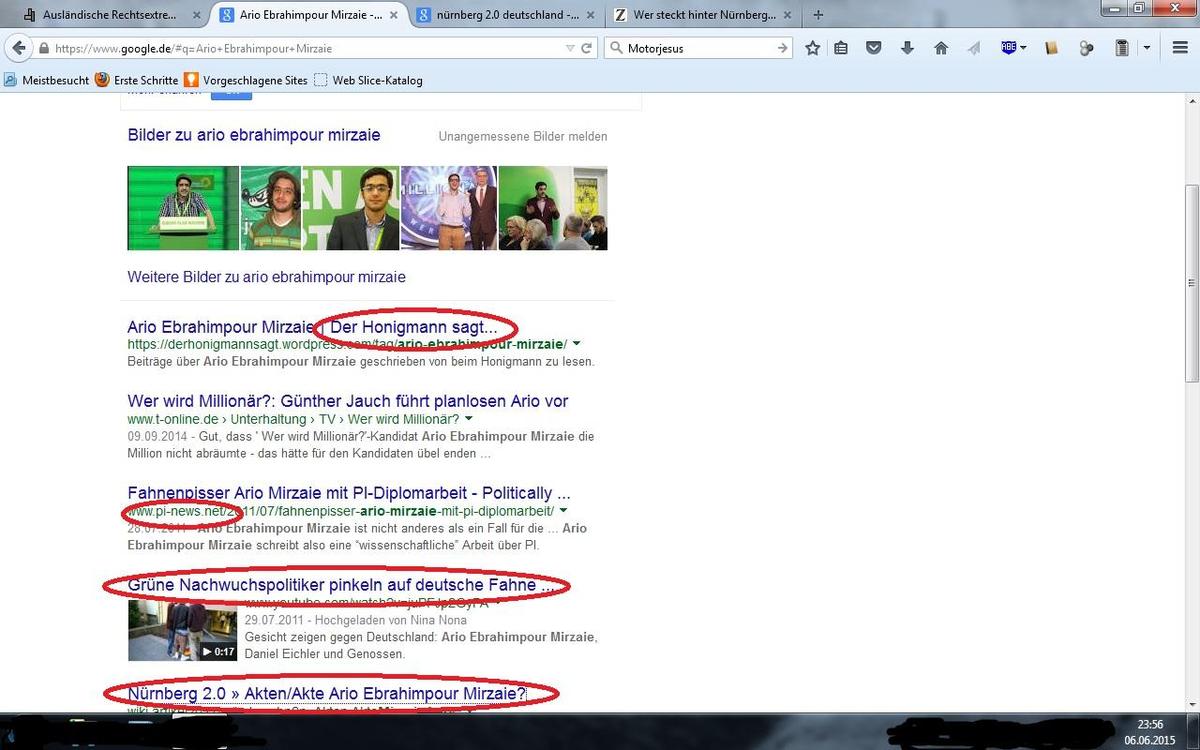The height and width of the screenshot is (750, 1200).
Task: Open a new tab with the plus button
Action: (x=819, y=15)
